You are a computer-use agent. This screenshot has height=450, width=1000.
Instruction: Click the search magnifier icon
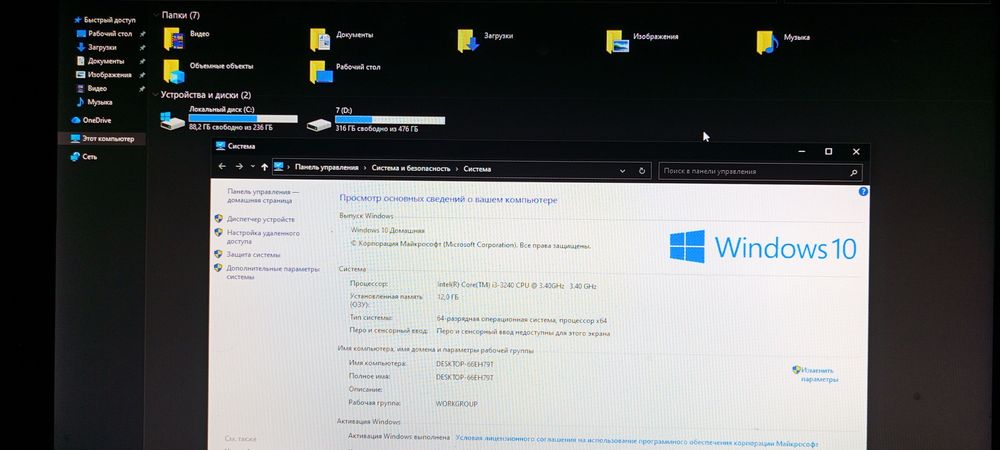click(853, 172)
